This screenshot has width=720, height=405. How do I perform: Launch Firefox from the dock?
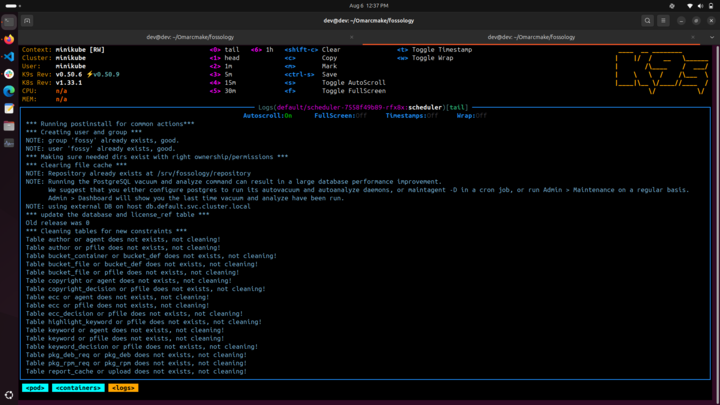9,39
